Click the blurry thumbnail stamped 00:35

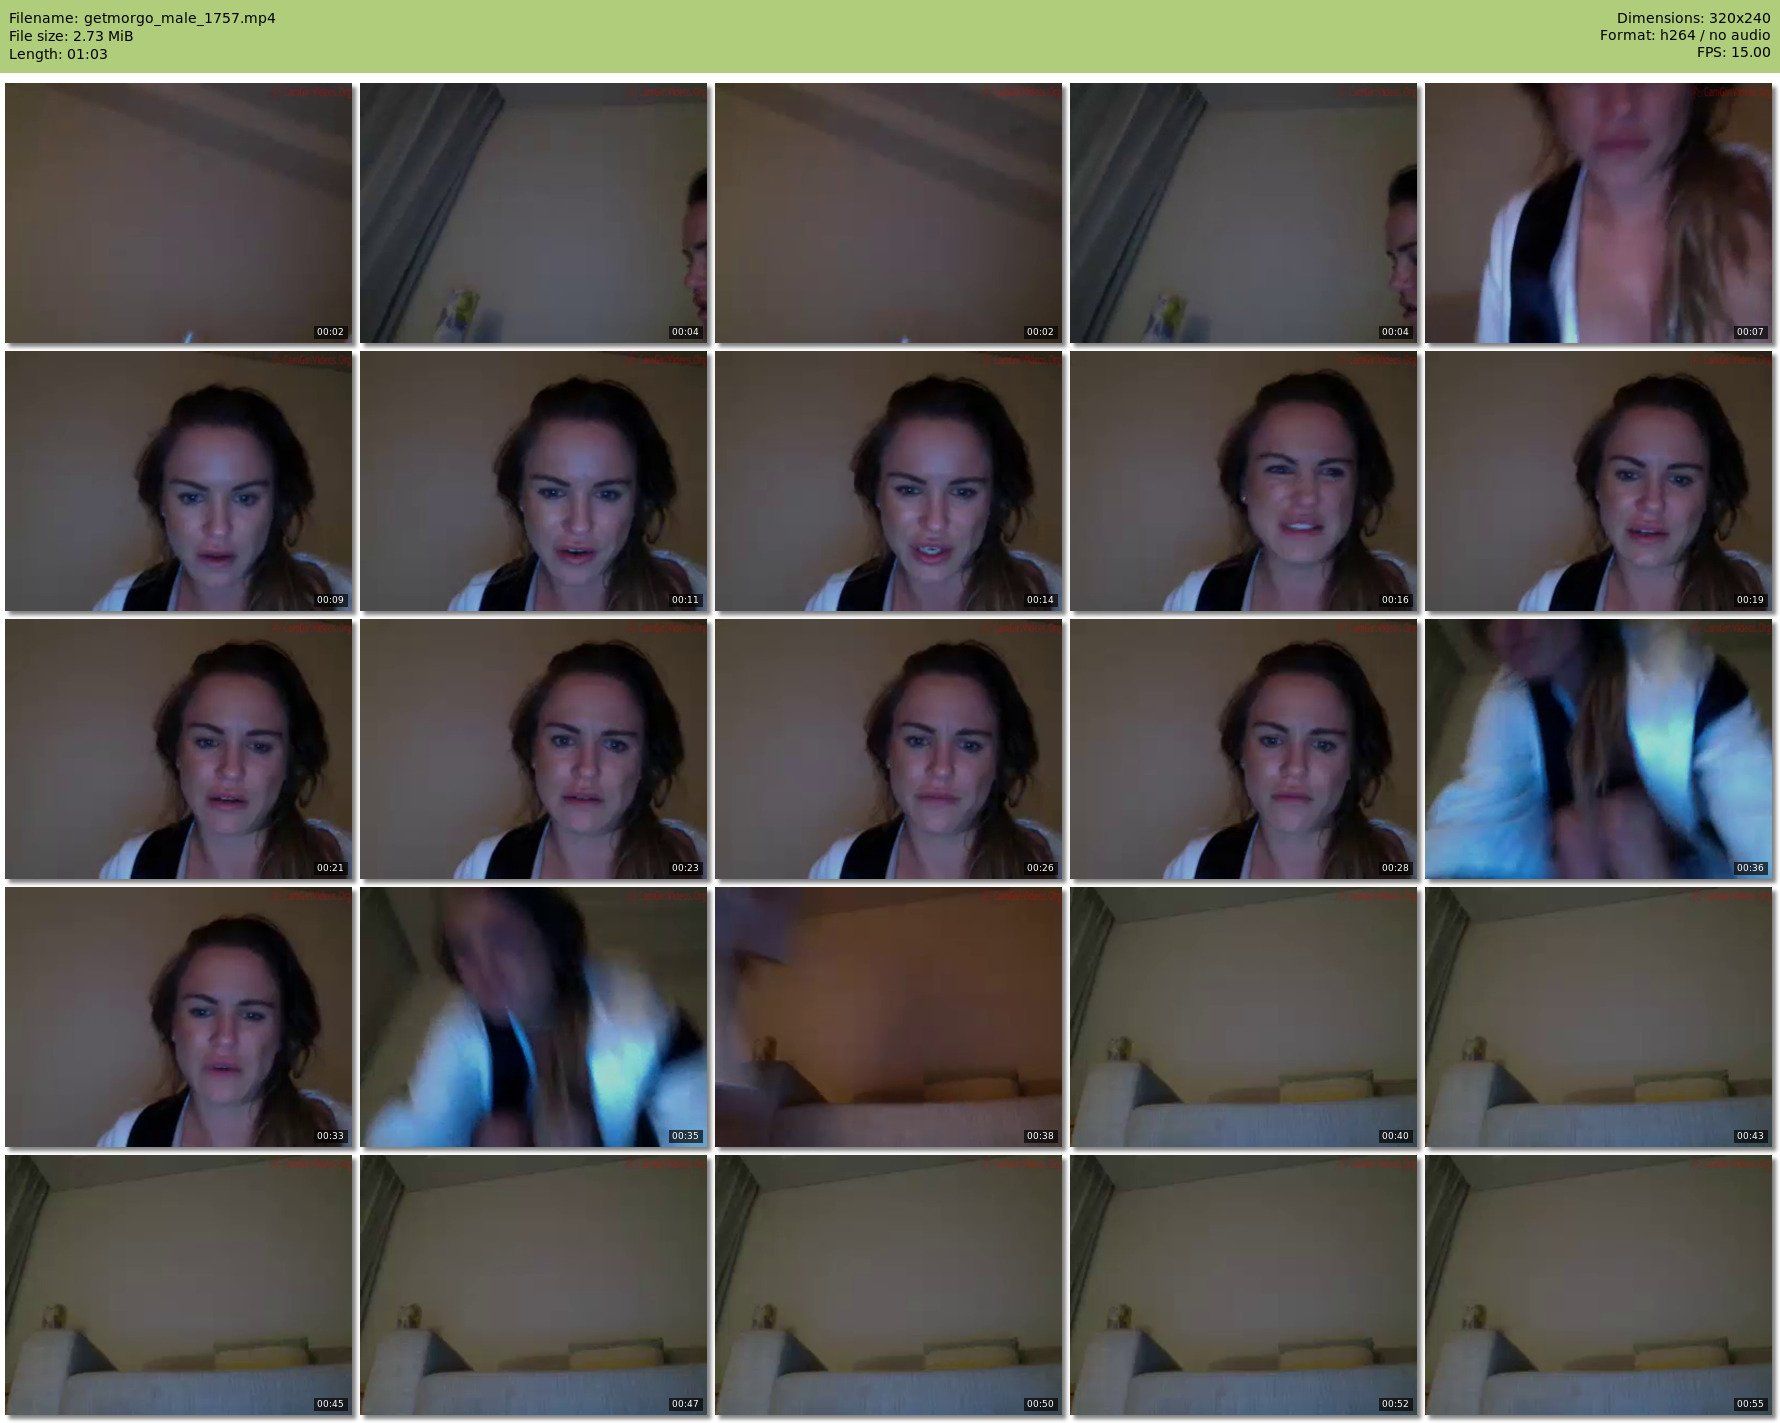tap(533, 1017)
